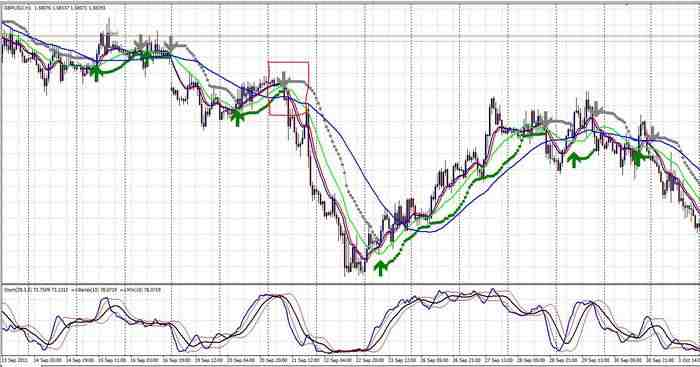Select the rightmost gray down arrow on the chart
The image size is (700, 367).
pyautogui.click(x=653, y=133)
